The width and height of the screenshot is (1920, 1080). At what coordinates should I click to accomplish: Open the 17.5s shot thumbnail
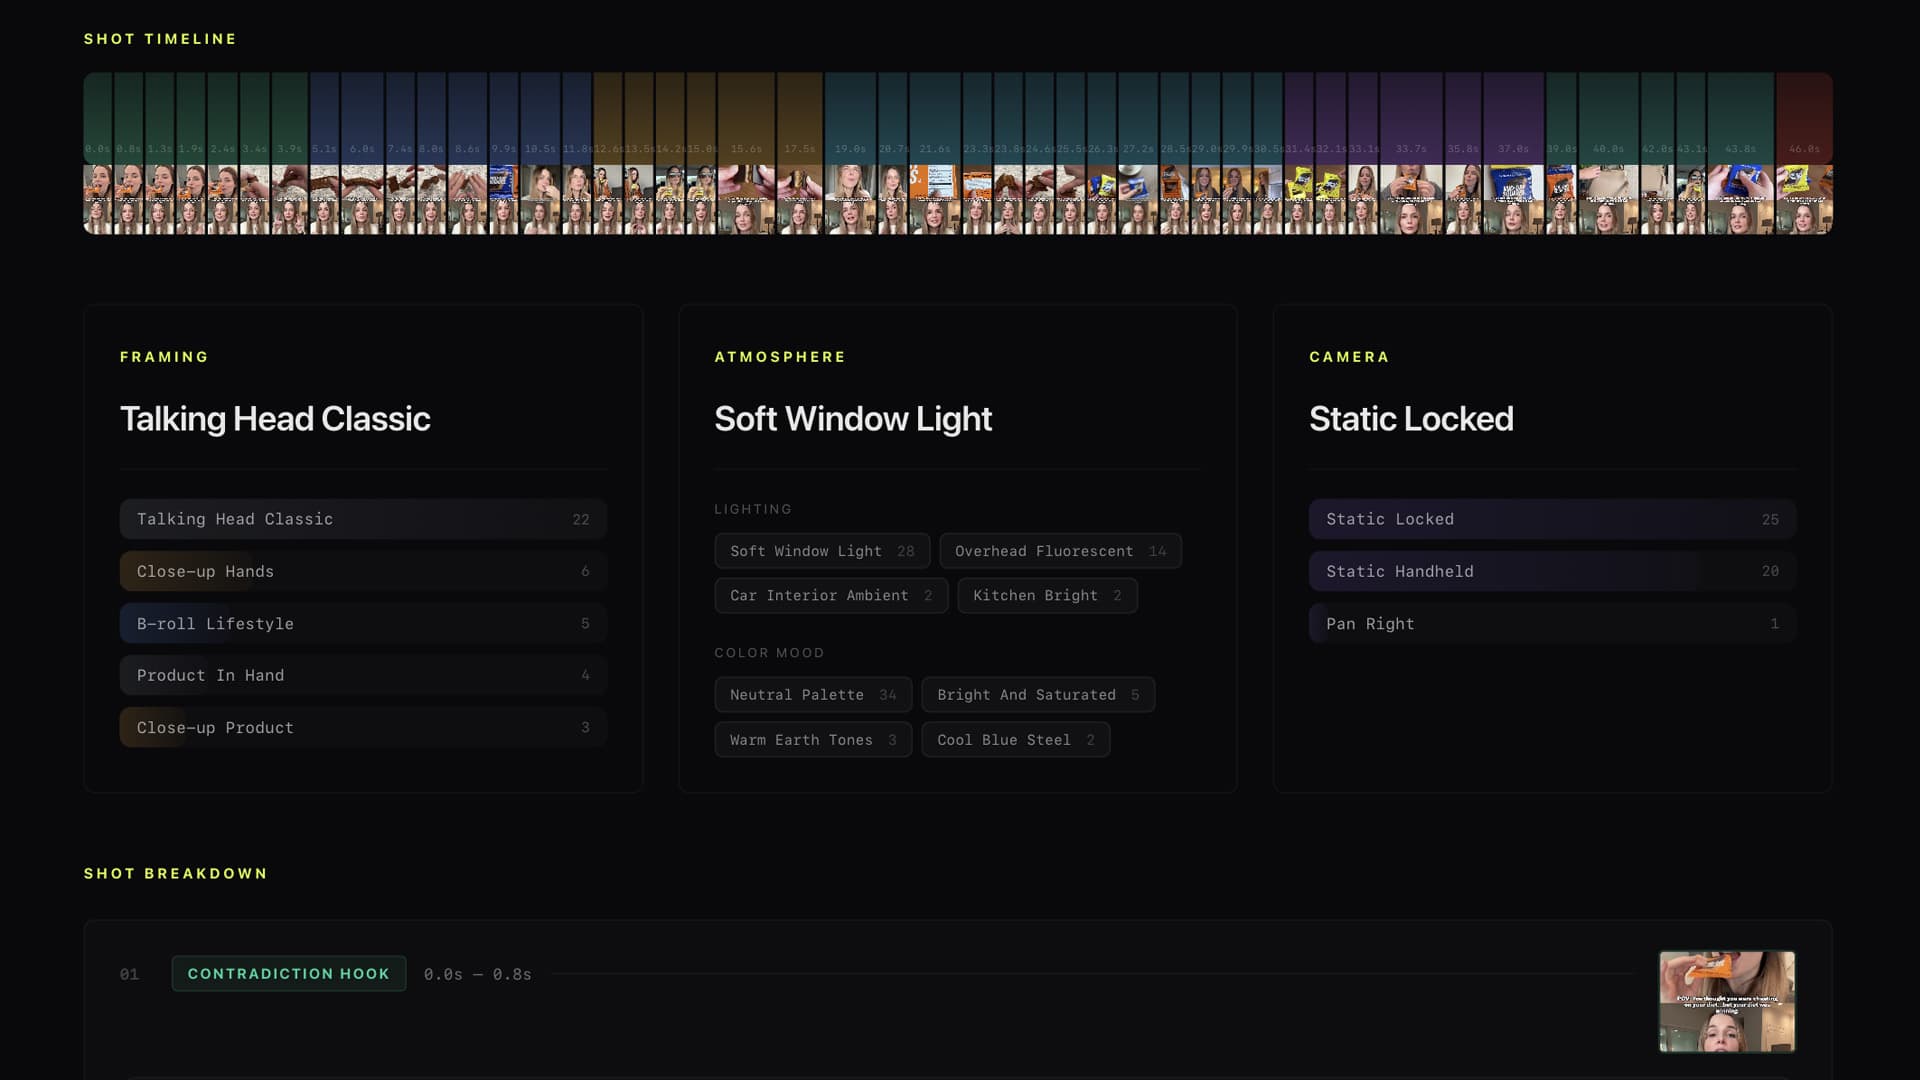point(800,200)
